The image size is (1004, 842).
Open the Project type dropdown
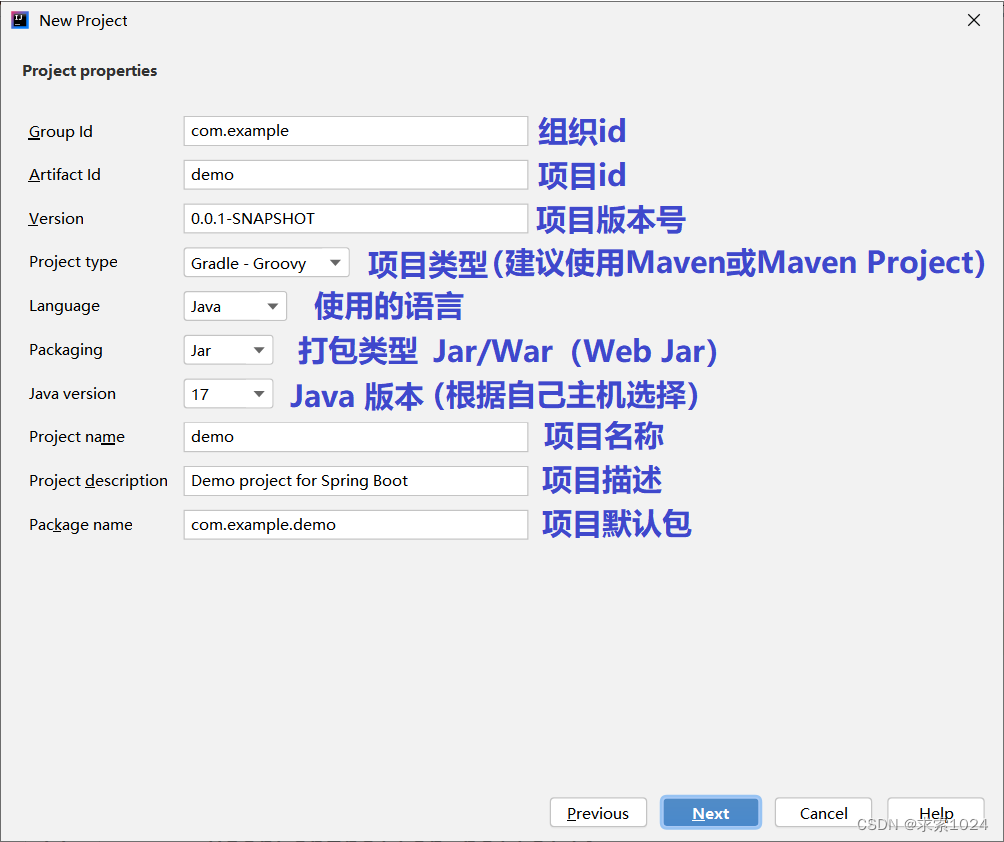click(x=266, y=263)
